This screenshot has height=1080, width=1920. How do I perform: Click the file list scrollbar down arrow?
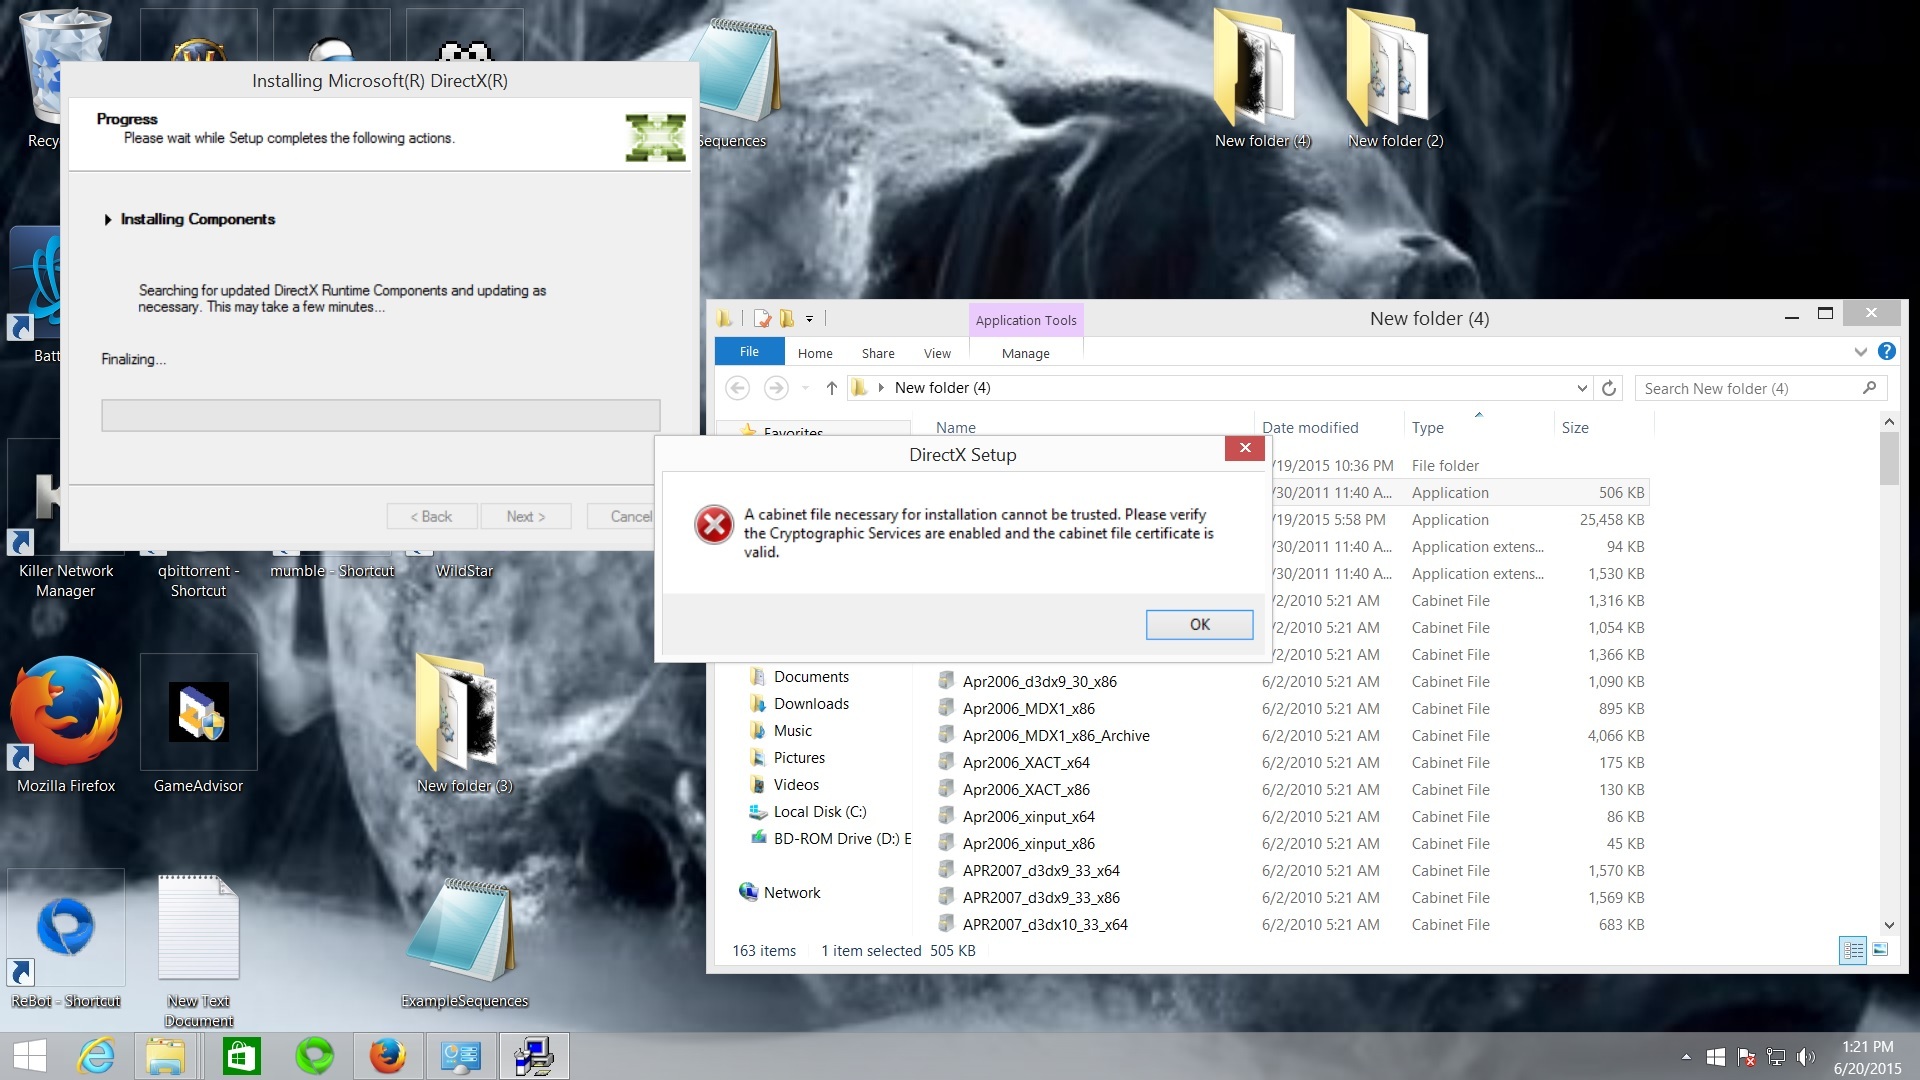pos(1889,926)
